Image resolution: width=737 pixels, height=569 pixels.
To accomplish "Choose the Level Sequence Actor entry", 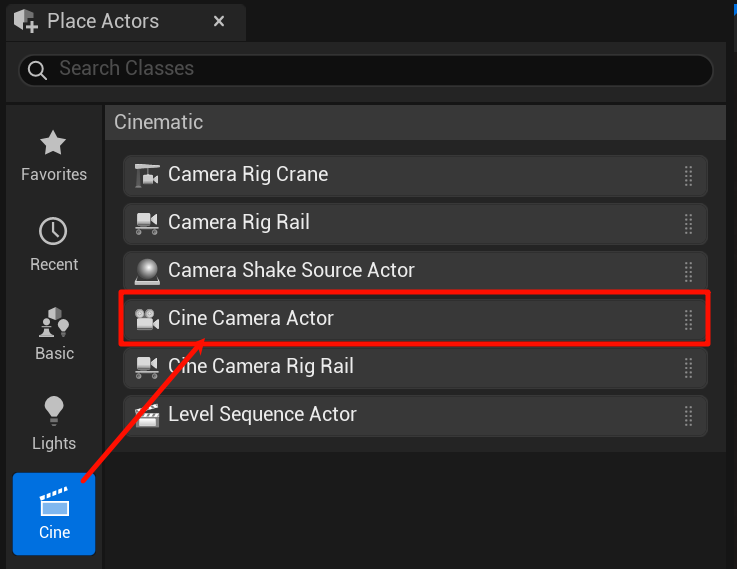I will pos(262,415).
